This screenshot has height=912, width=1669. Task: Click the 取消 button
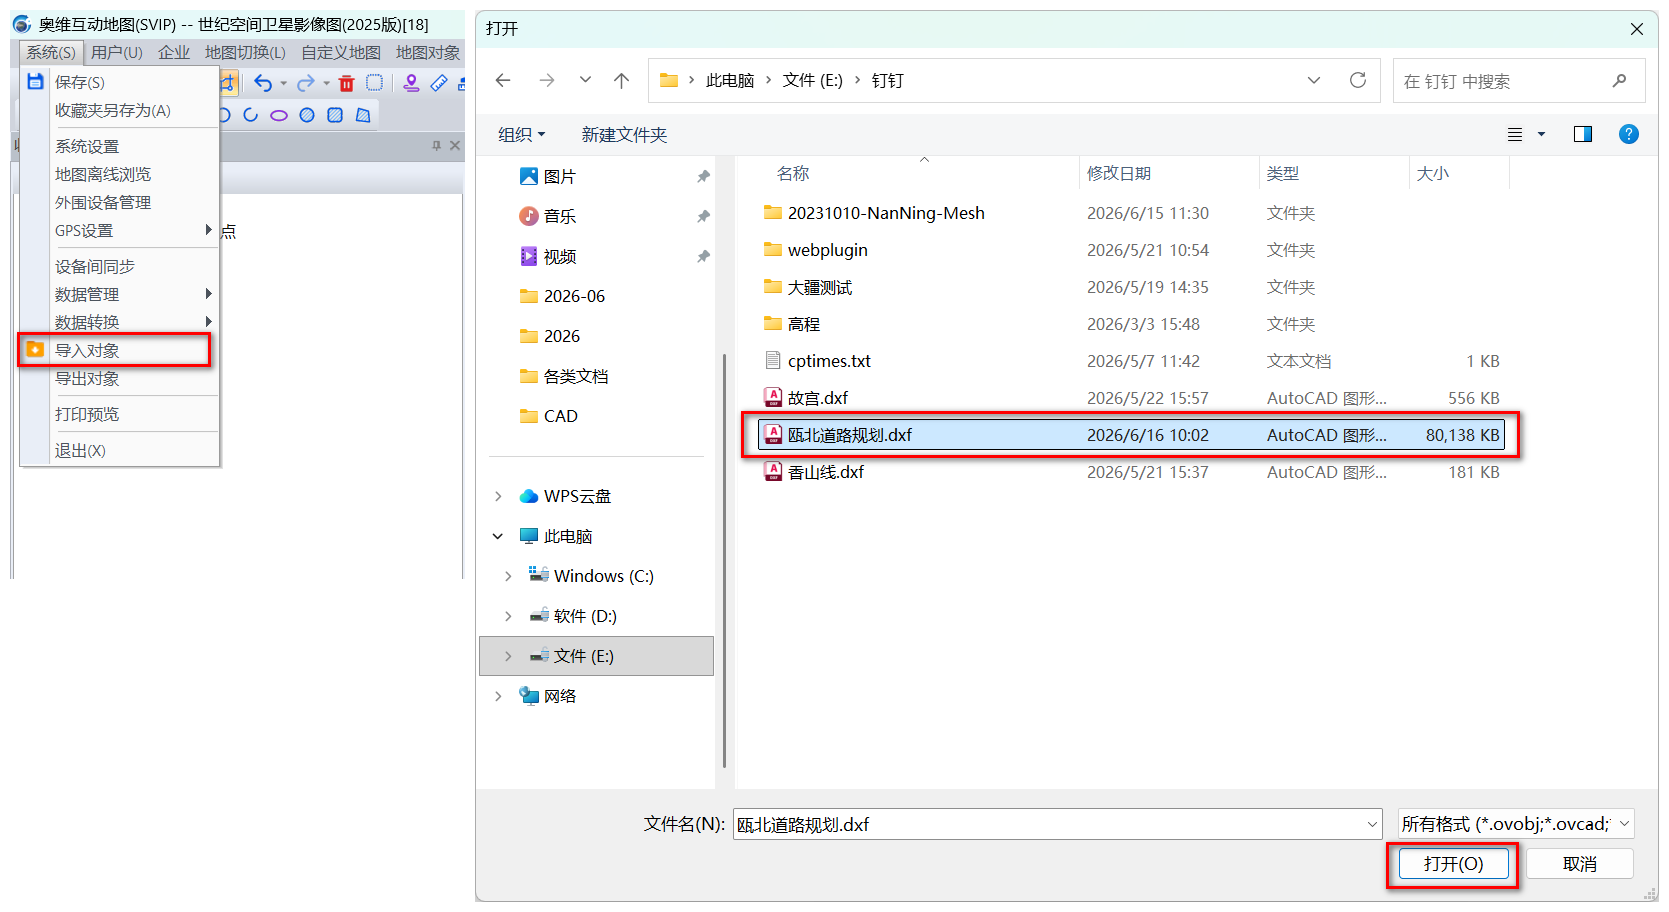click(x=1579, y=864)
